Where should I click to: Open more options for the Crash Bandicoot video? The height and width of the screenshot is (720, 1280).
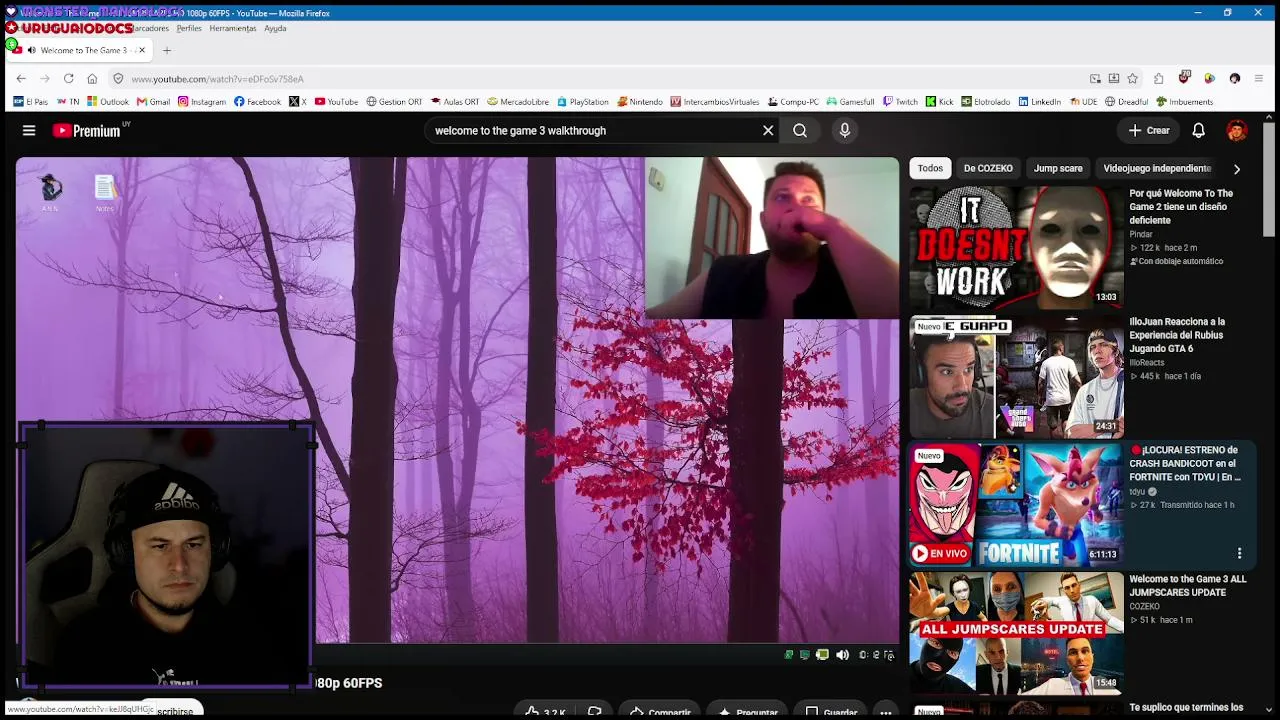1239,553
